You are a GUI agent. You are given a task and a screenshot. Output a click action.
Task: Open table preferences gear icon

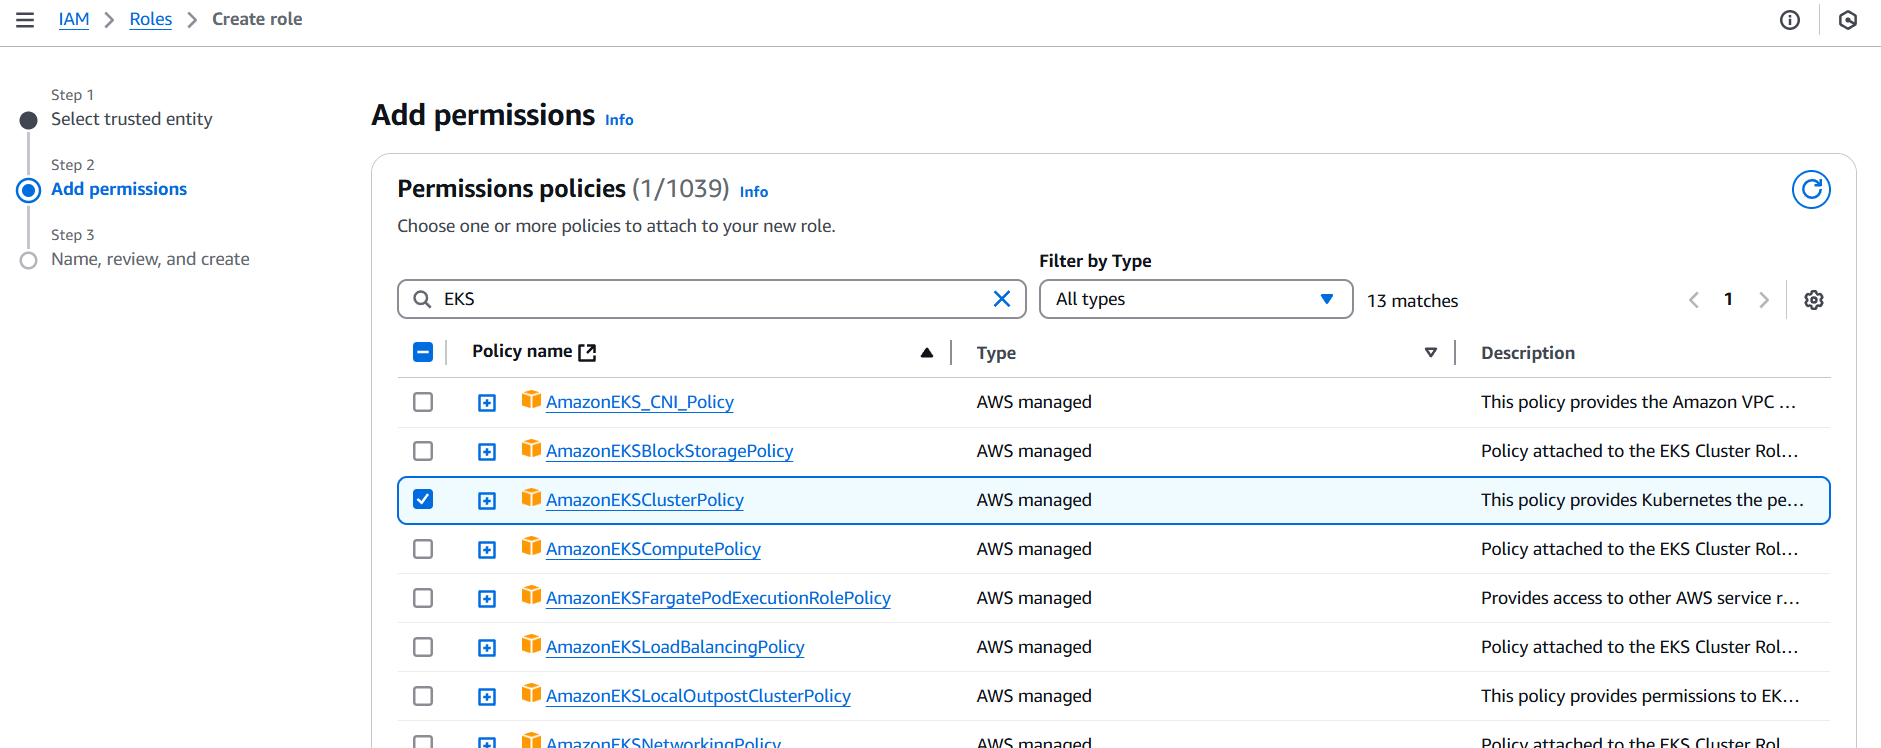click(x=1814, y=300)
